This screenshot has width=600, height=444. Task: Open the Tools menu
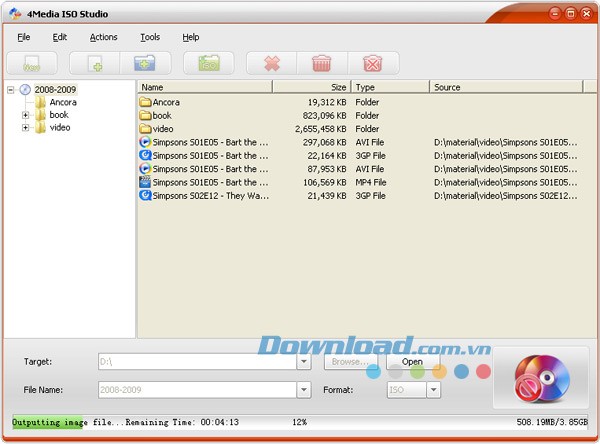point(150,37)
